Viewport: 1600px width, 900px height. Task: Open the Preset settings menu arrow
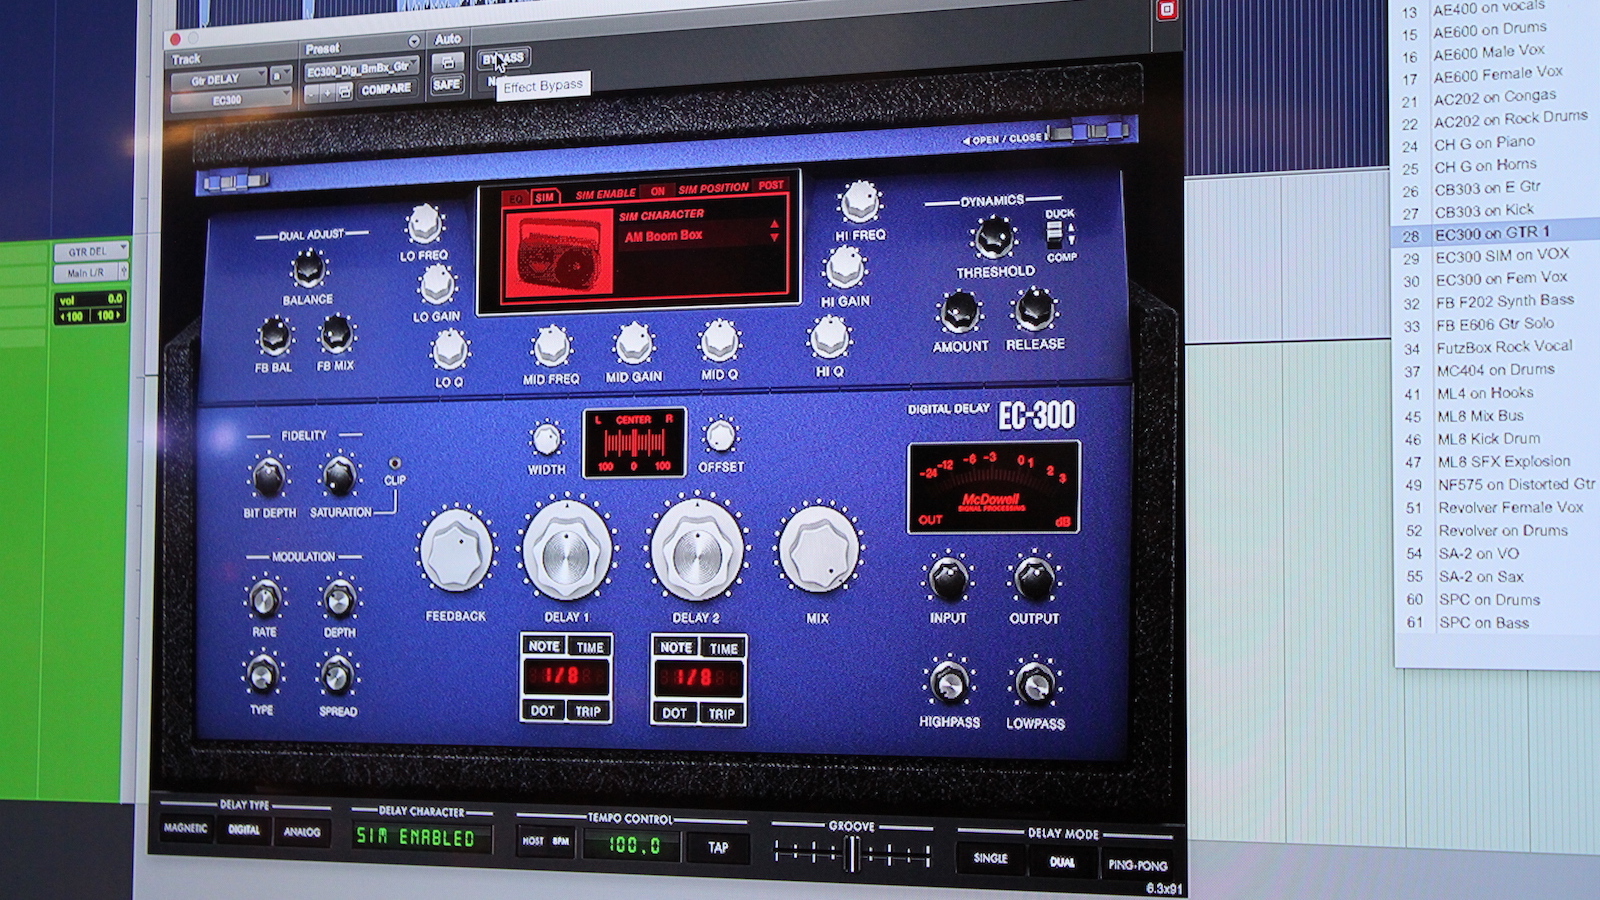414,42
